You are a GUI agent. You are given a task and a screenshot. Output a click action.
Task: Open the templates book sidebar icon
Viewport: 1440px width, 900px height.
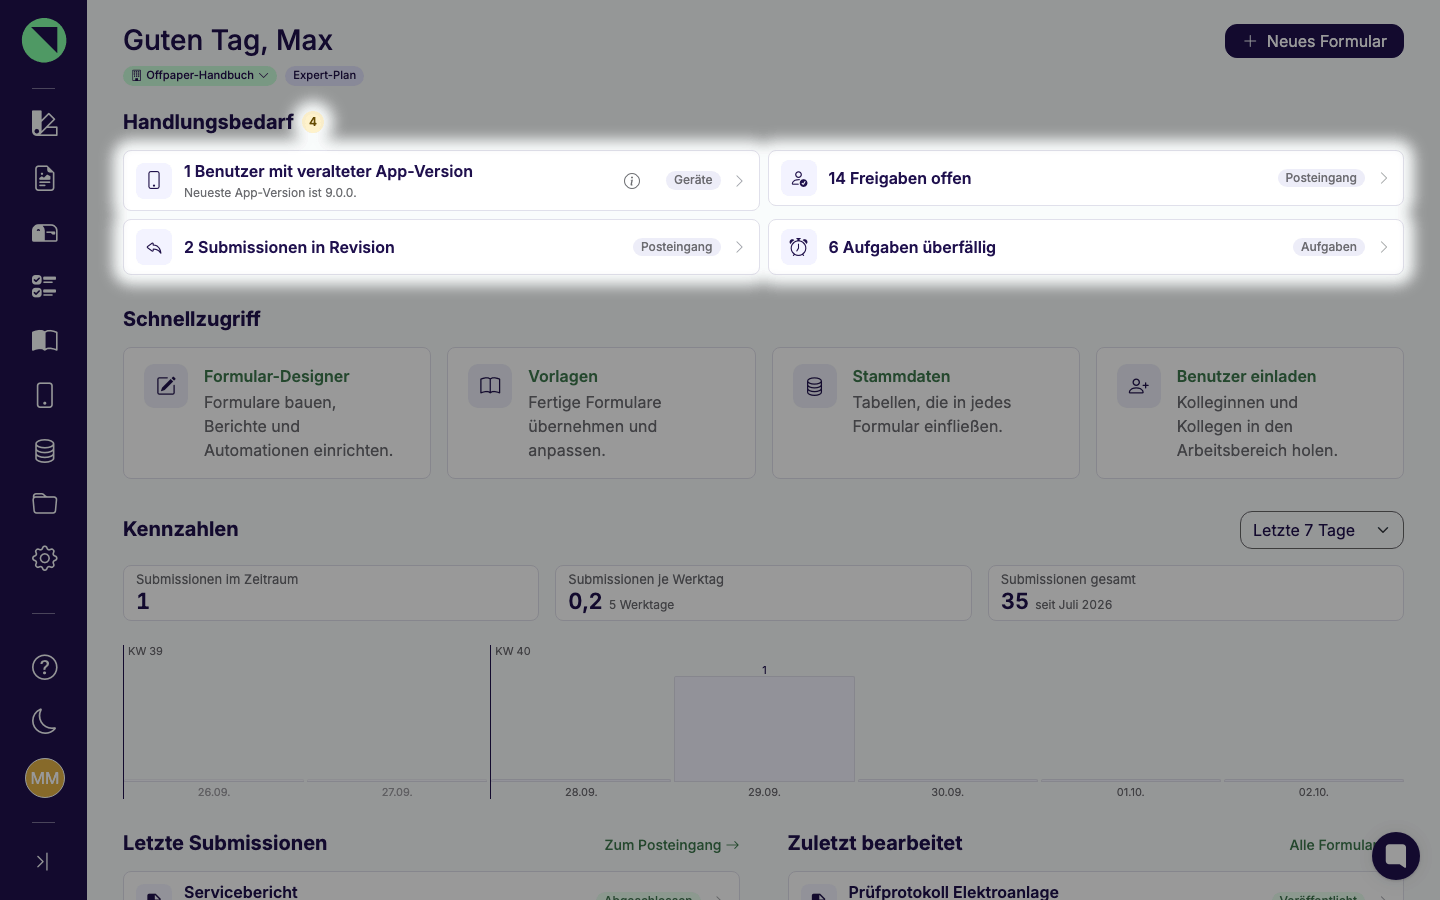point(44,341)
